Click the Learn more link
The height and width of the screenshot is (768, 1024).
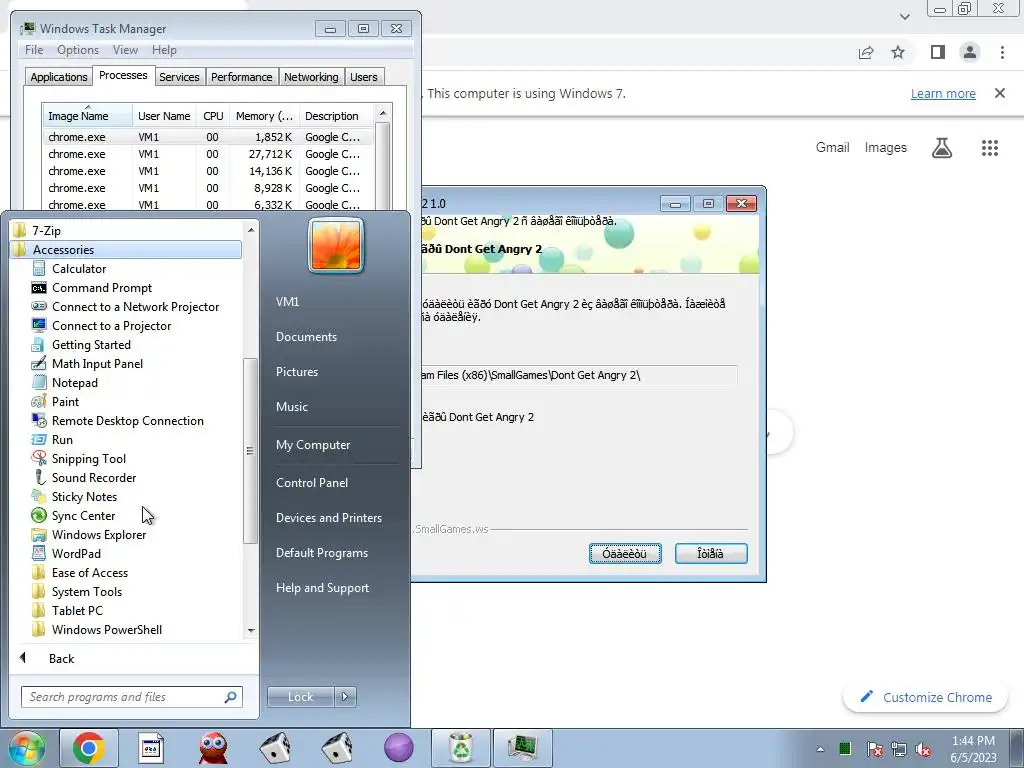pyautogui.click(x=942, y=93)
